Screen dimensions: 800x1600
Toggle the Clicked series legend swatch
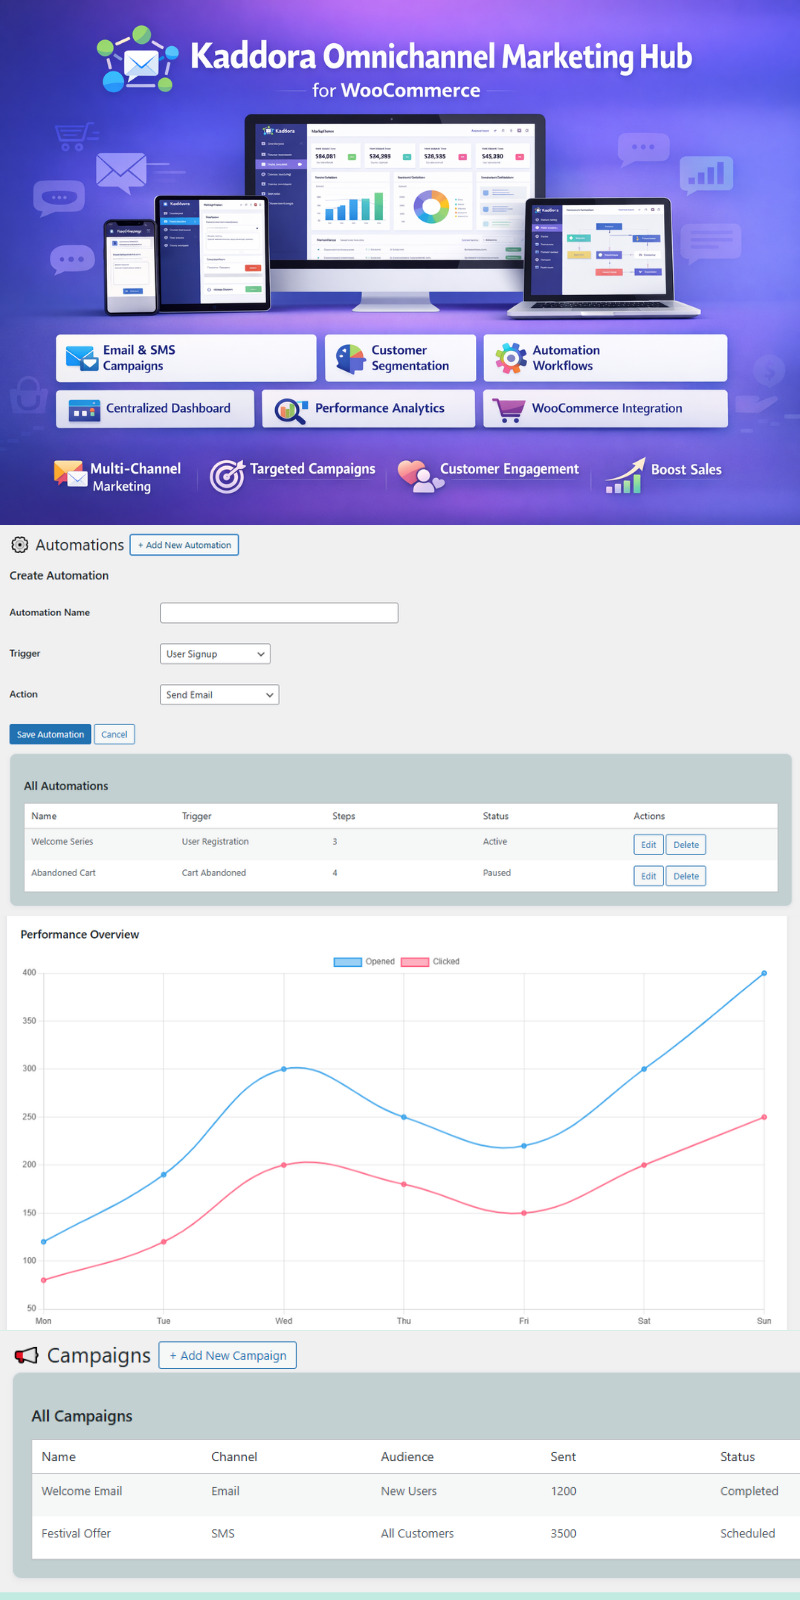[414, 962]
